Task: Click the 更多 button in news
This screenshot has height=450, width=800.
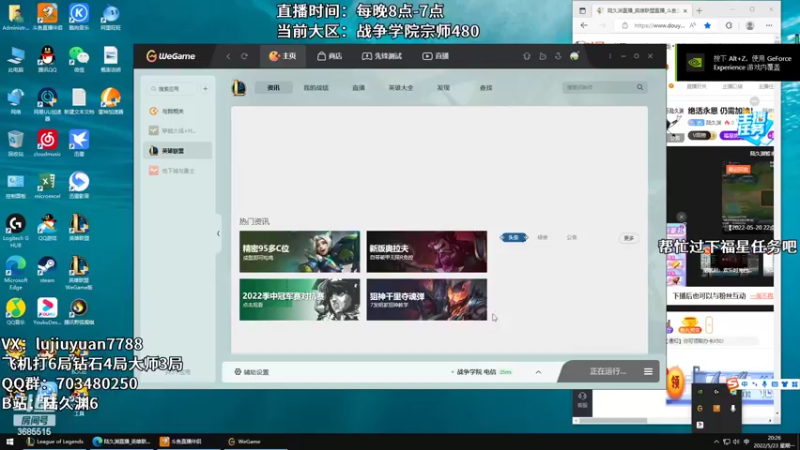Action: pos(629,238)
